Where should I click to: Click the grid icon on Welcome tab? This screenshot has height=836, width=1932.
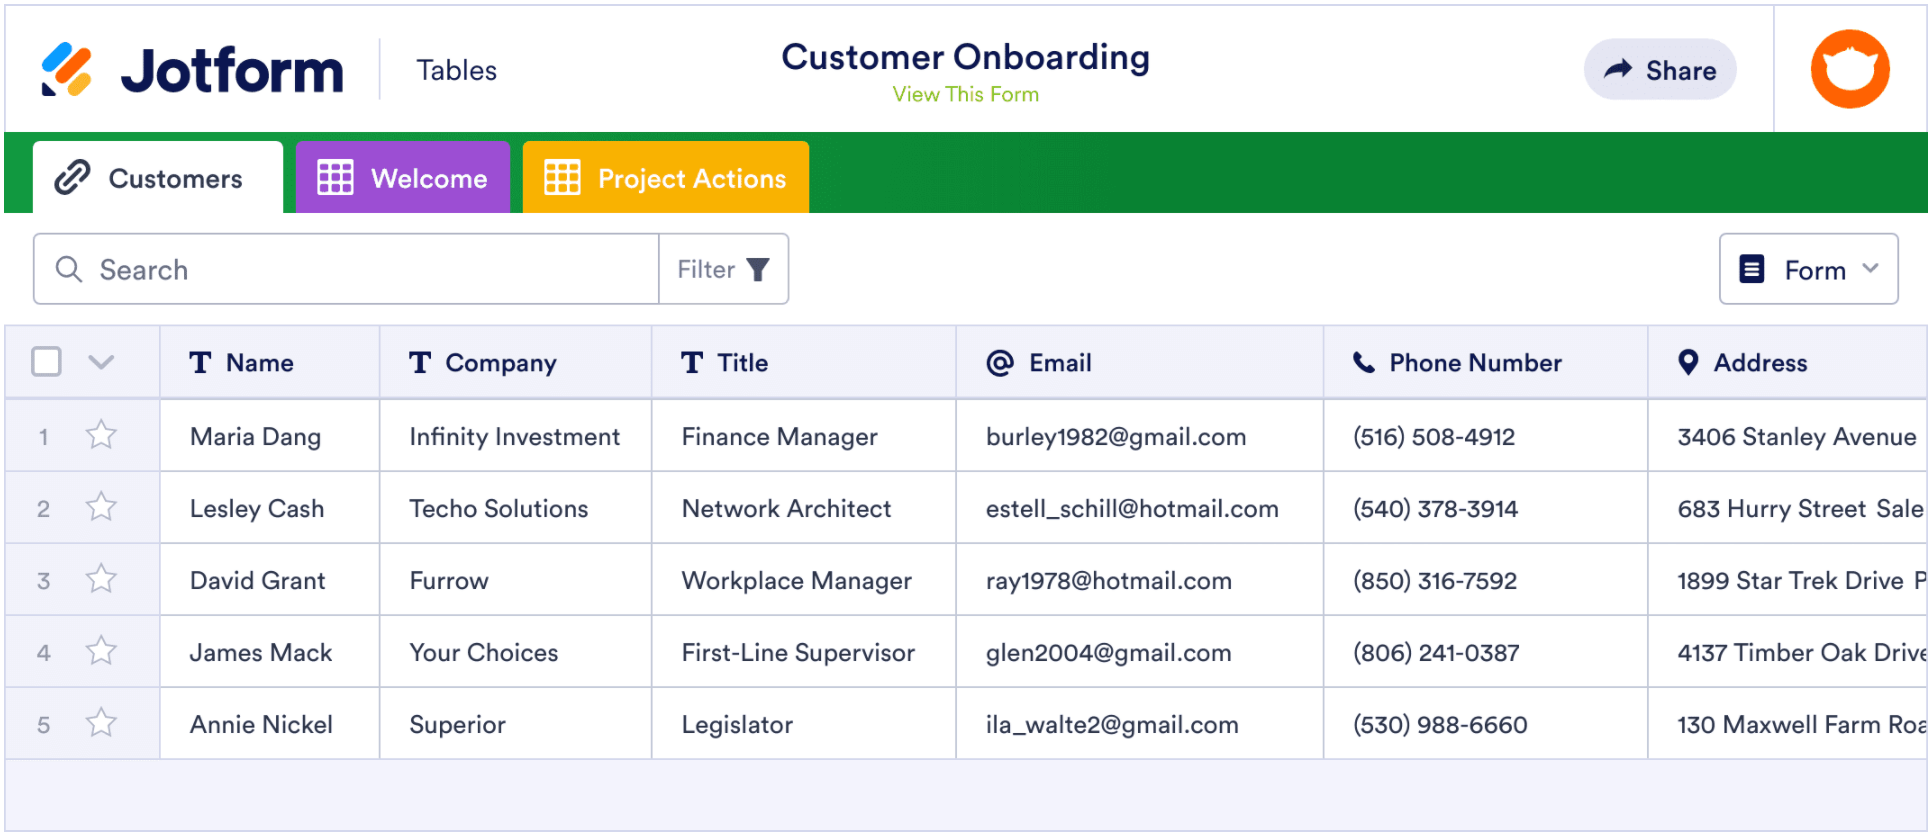point(335,178)
